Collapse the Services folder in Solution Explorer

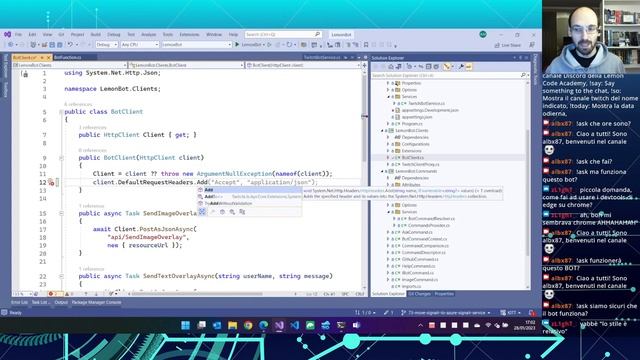(x=388, y=97)
